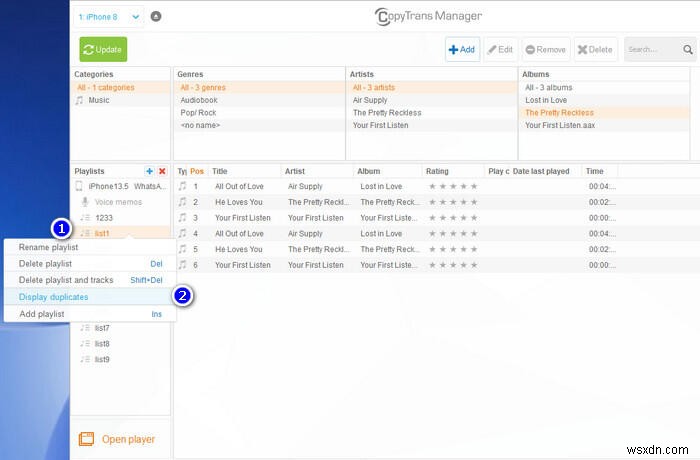700x460 pixels.
Task: Select the 1233 playlist
Action: (x=121, y=217)
